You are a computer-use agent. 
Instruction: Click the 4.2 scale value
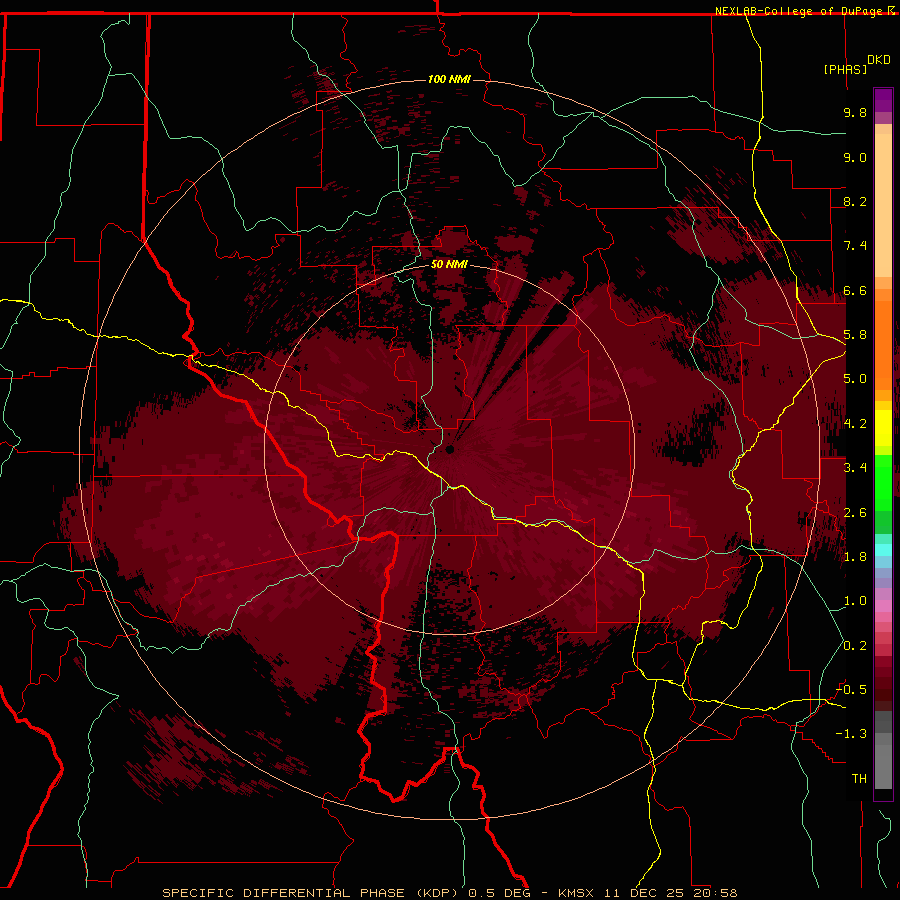855,424
